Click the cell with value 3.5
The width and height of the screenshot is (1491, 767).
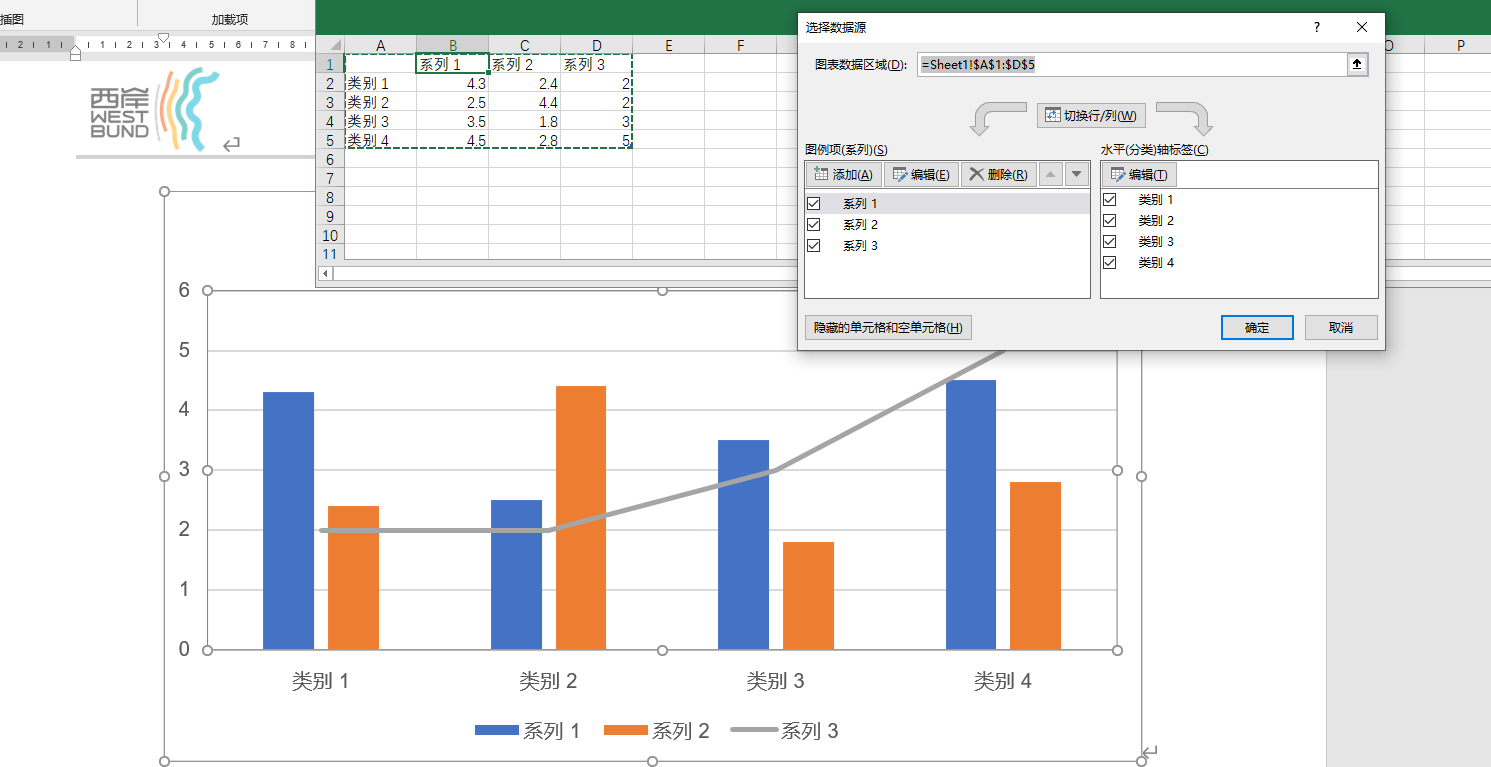452,122
